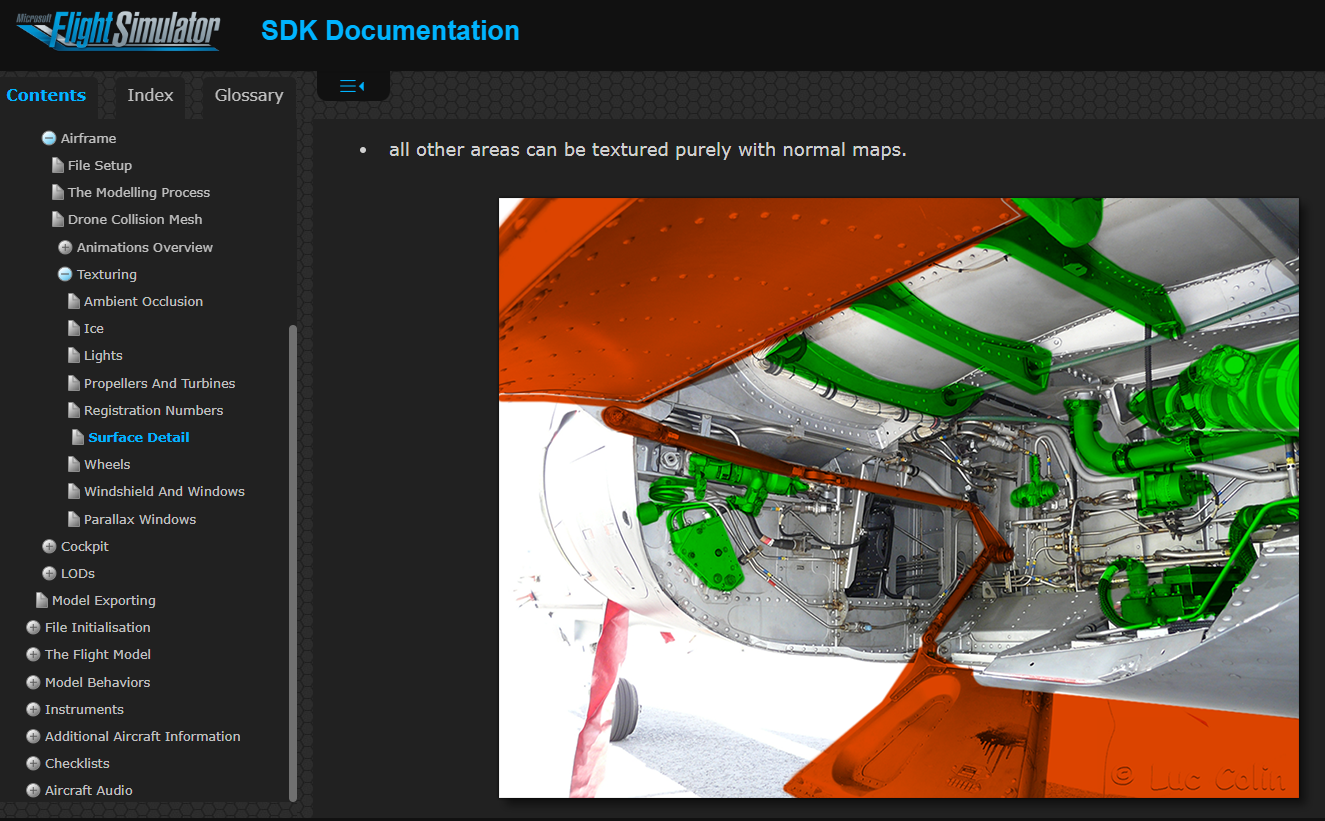Viewport: 1325px width, 821px height.
Task: Collapse the Airframe tree section
Action: 48,139
